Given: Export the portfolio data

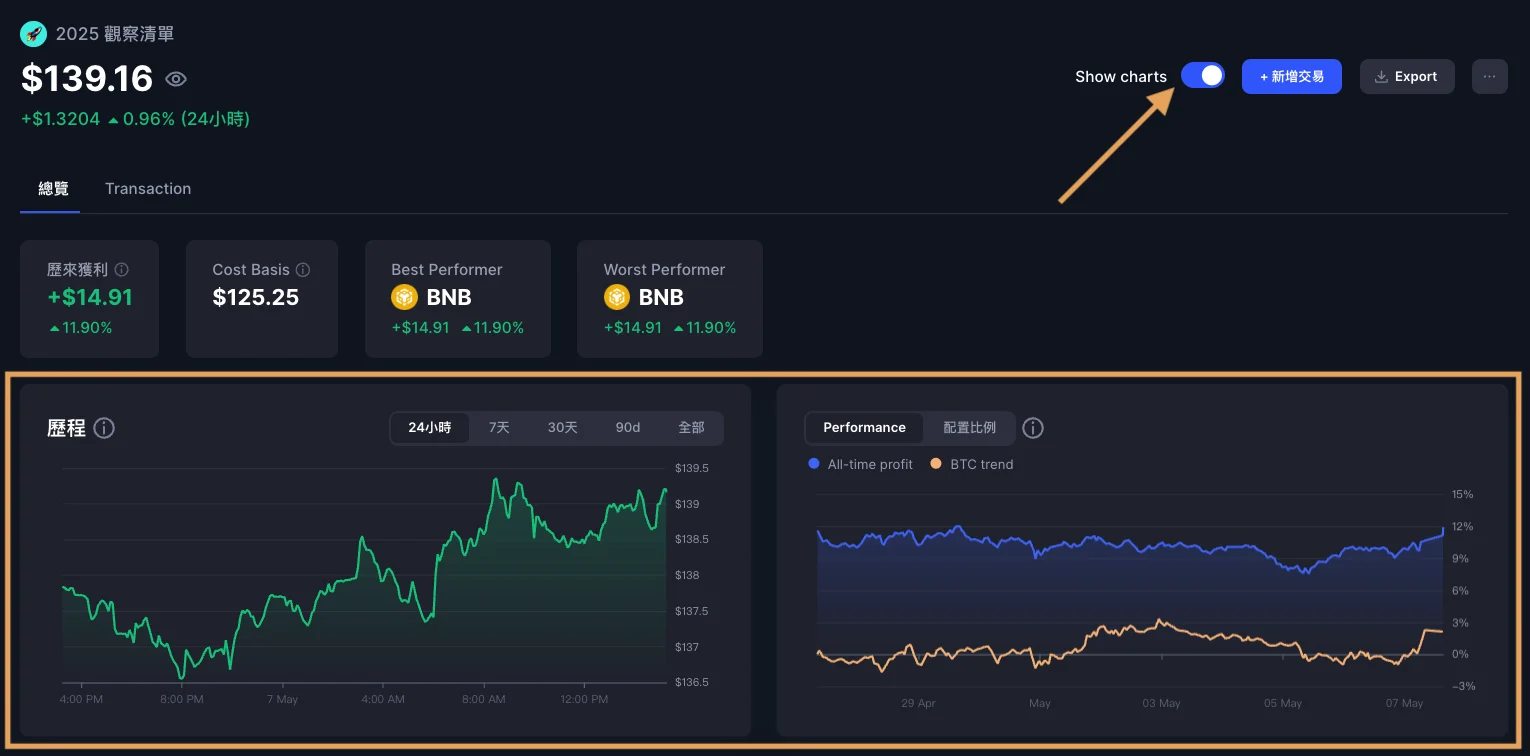Looking at the screenshot, I should tap(1406, 76).
